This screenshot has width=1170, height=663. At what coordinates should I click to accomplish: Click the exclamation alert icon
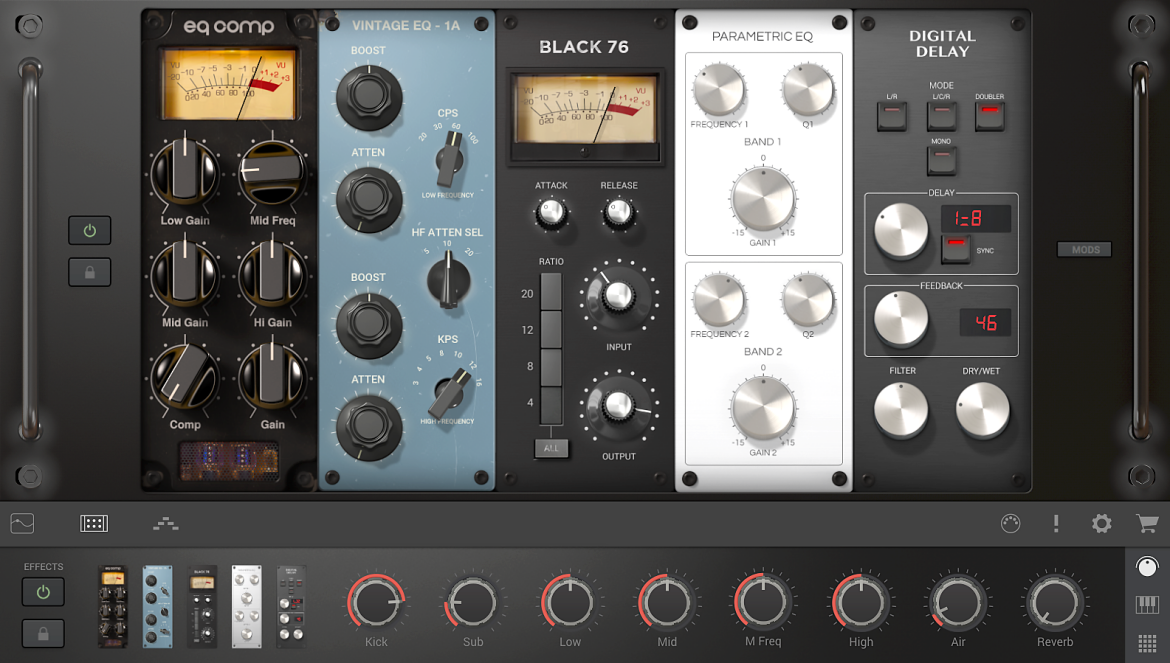click(1056, 524)
